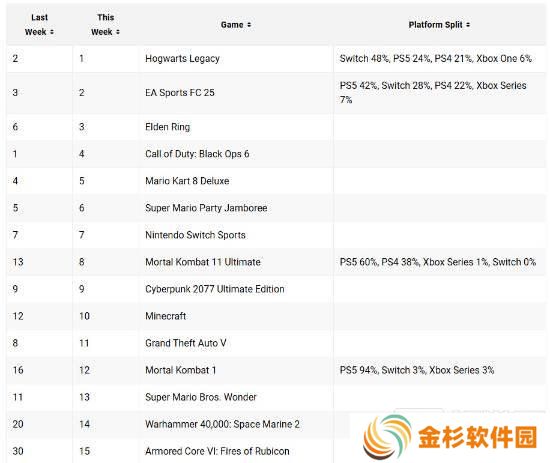Select Cyberpunk 2077 Ultimate Edition
Screen dimensions: 550x463
[x=215, y=289]
